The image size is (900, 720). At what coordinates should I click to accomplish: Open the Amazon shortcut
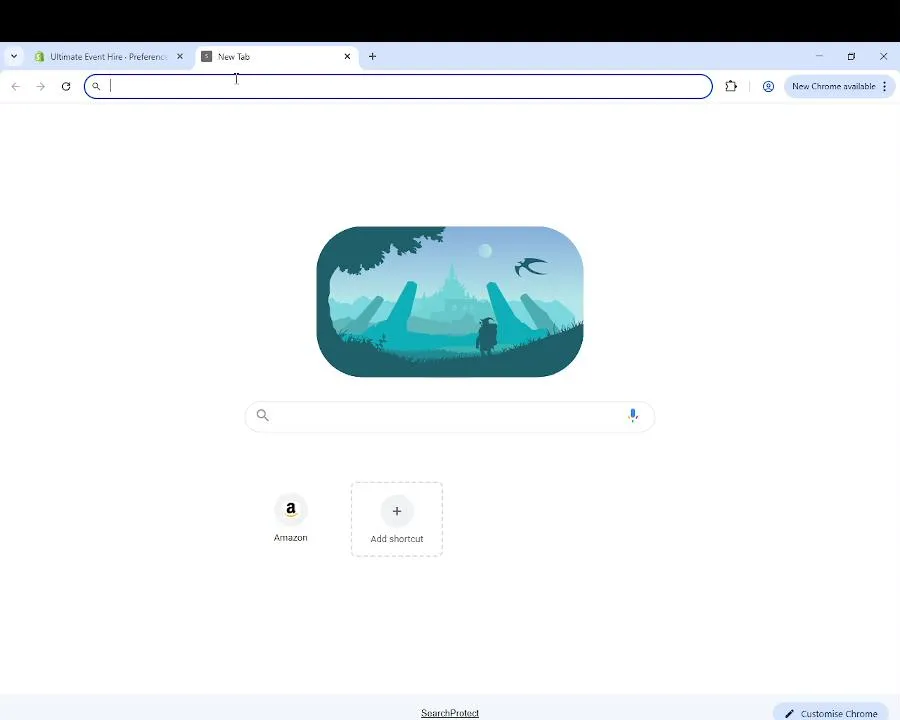click(x=290, y=519)
